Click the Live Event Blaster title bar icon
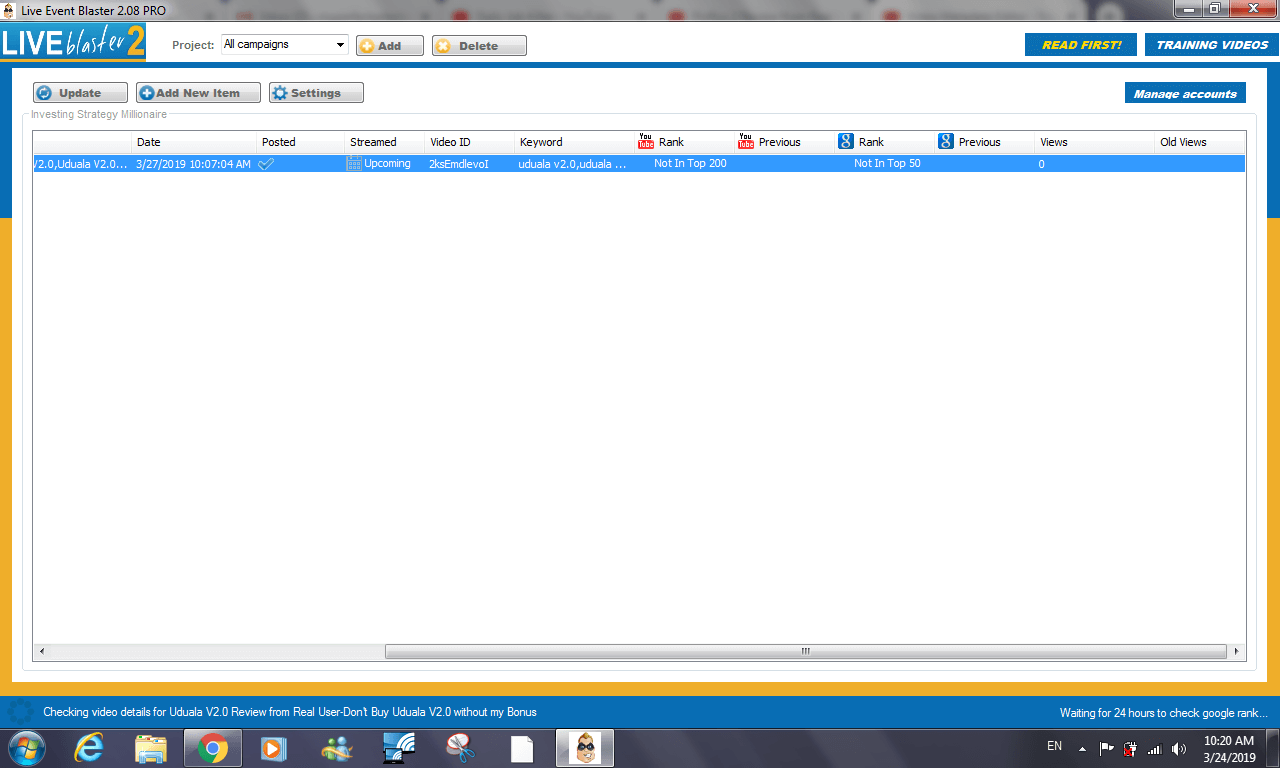The image size is (1280, 768). tap(9, 10)
